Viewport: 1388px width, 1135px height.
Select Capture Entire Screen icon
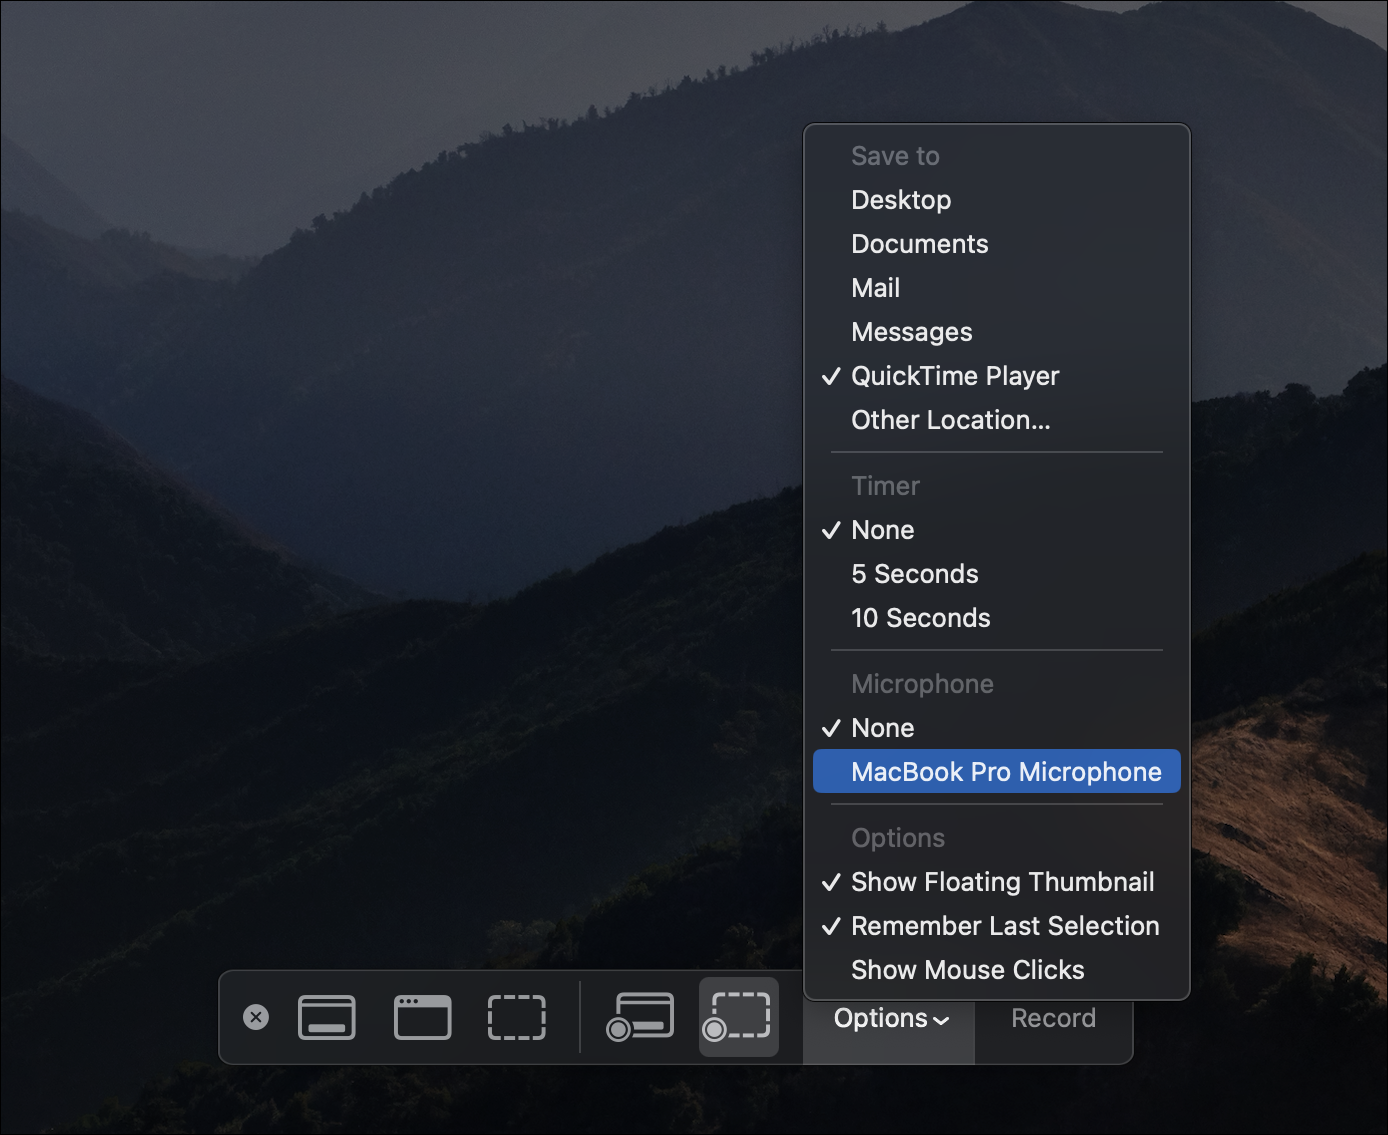click(x=327, y=1017)
